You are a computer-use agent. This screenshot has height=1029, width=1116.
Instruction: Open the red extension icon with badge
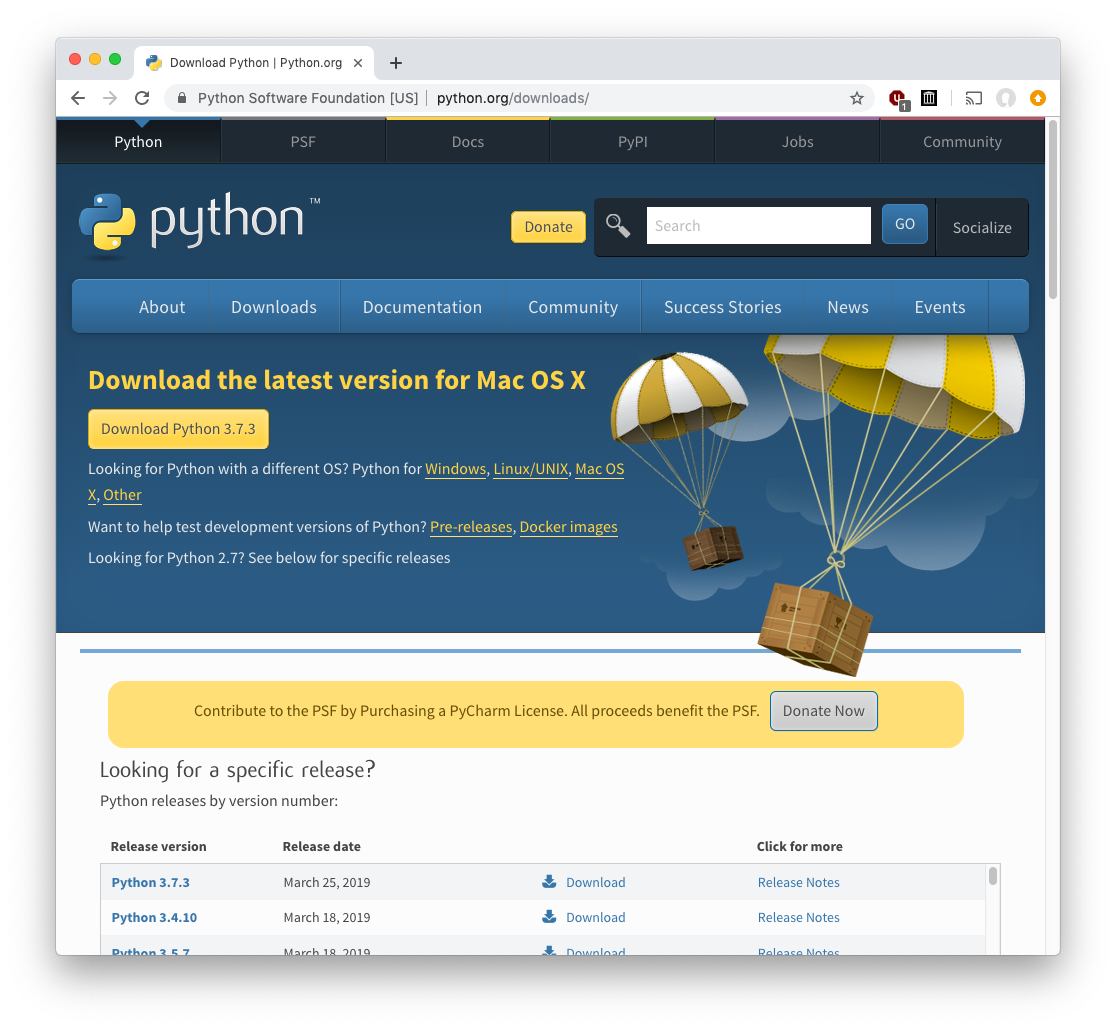(899, 100)
